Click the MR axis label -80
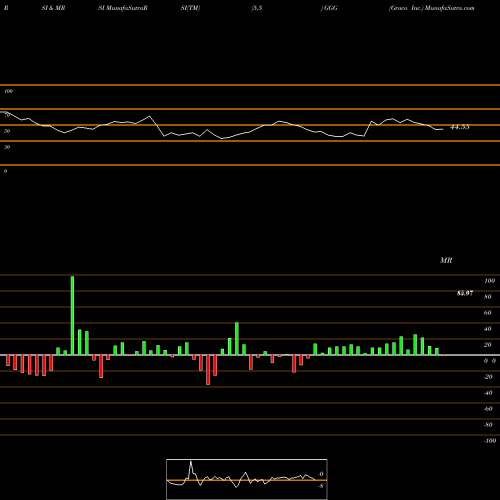This screenshot has height=500, width=500. click(x=488, y=425)
